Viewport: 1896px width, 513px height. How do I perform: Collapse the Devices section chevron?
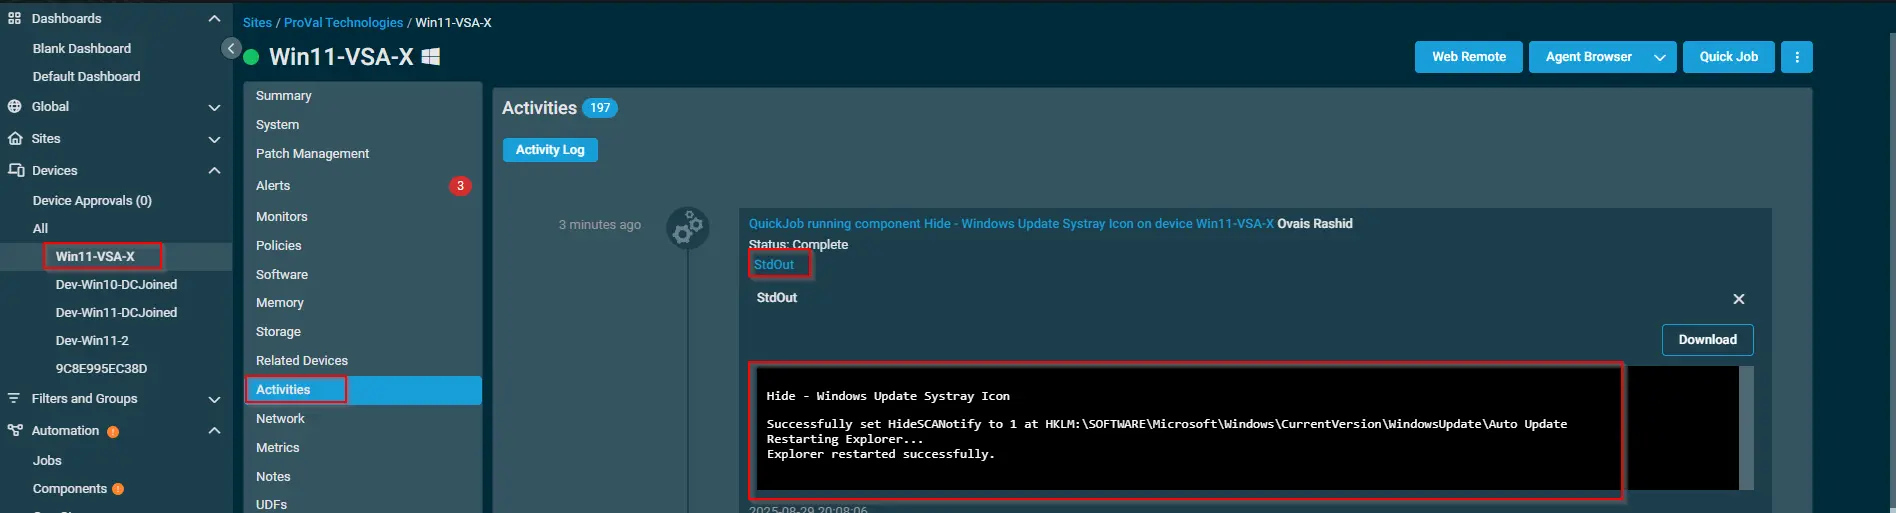click(x=214, y=171)
